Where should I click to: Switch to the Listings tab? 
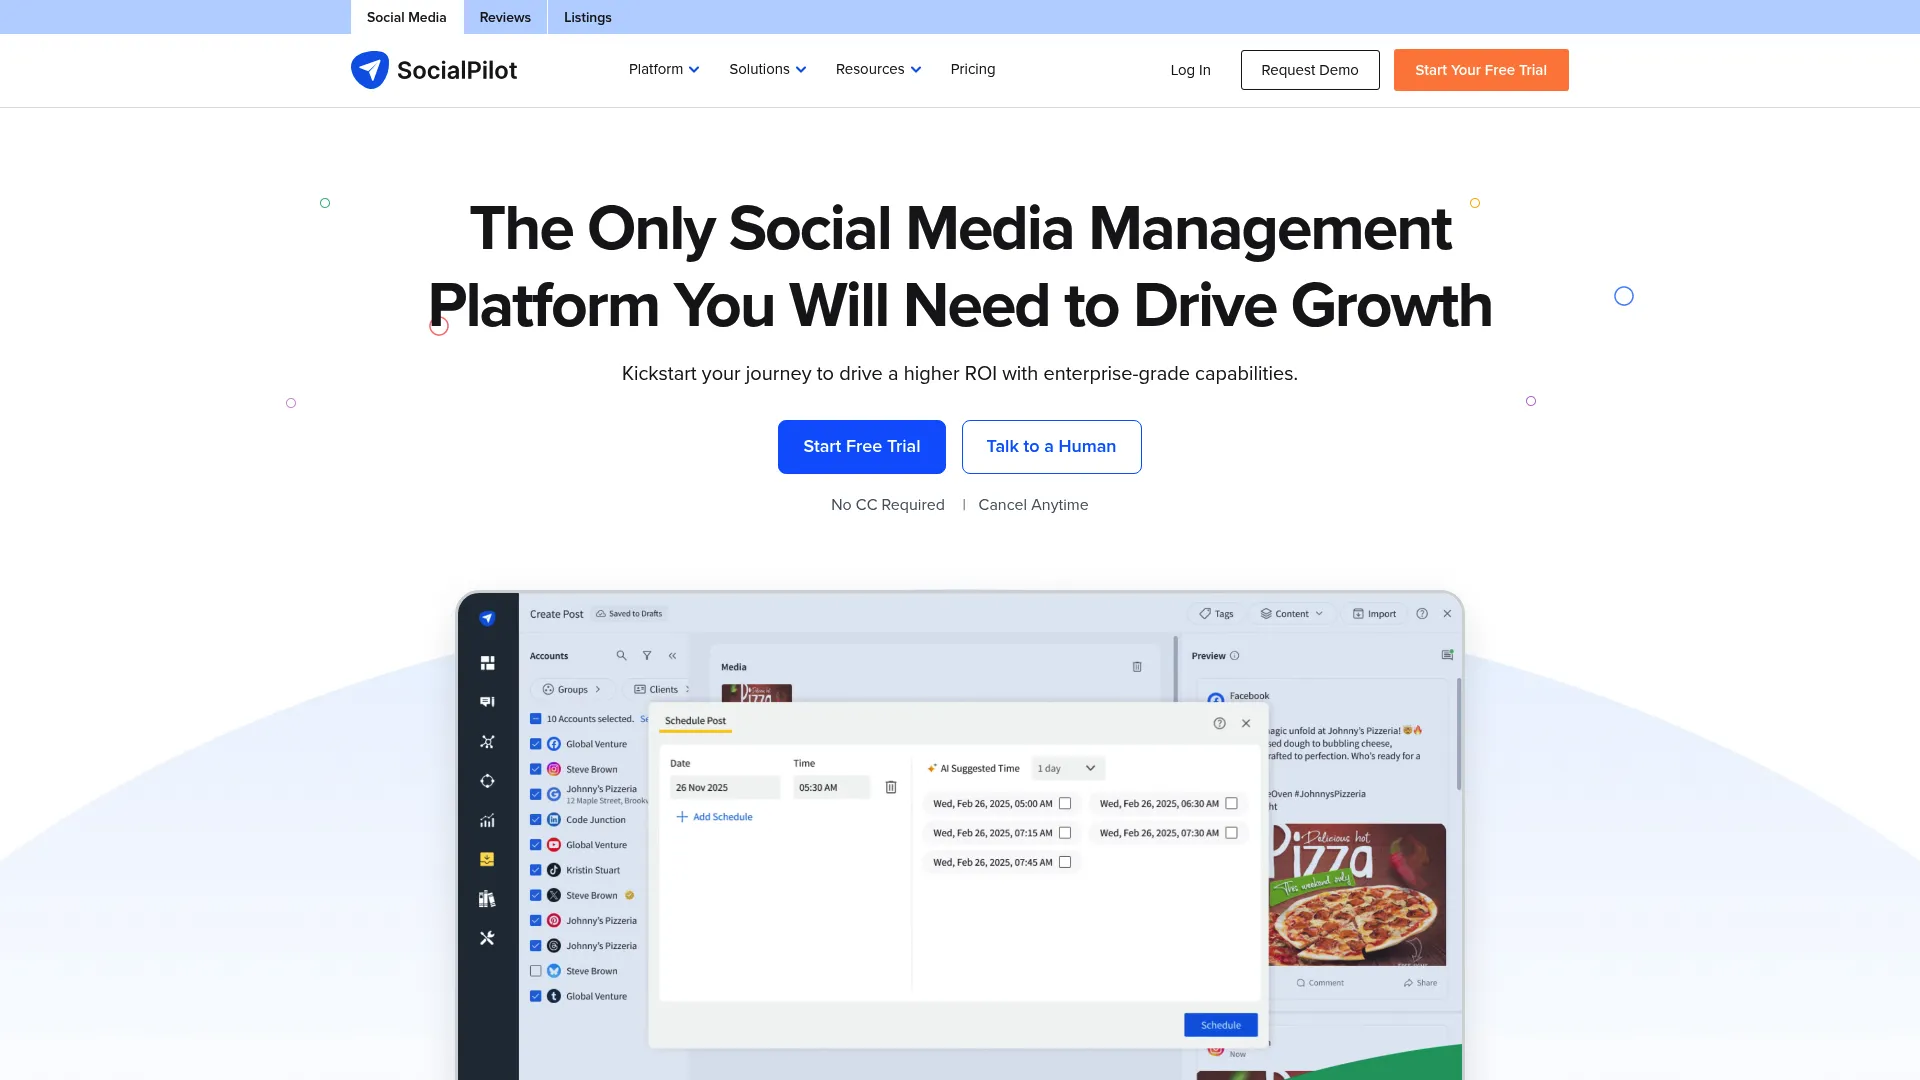pos(588,17)
